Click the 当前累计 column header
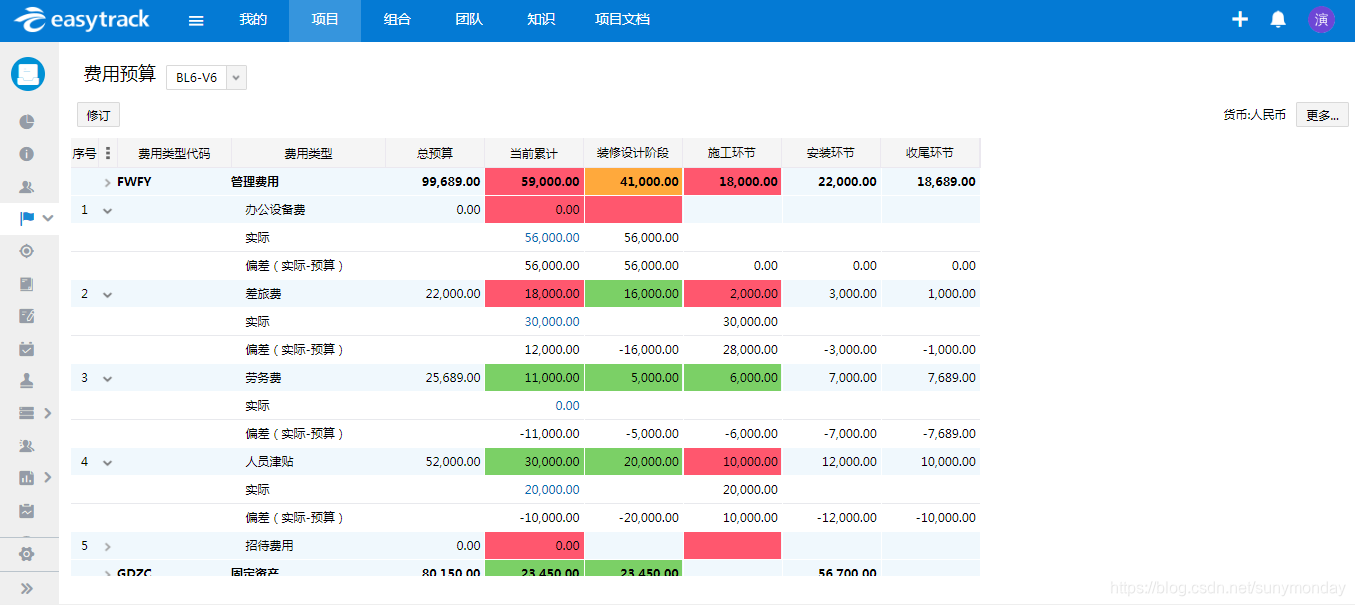Viewport: 1355px width, 606px height. pos(534,153)
